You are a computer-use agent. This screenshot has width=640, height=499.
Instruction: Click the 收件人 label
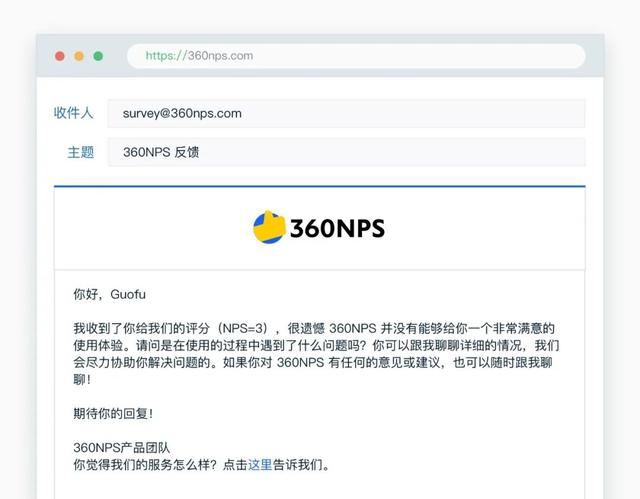click(73, 113)
